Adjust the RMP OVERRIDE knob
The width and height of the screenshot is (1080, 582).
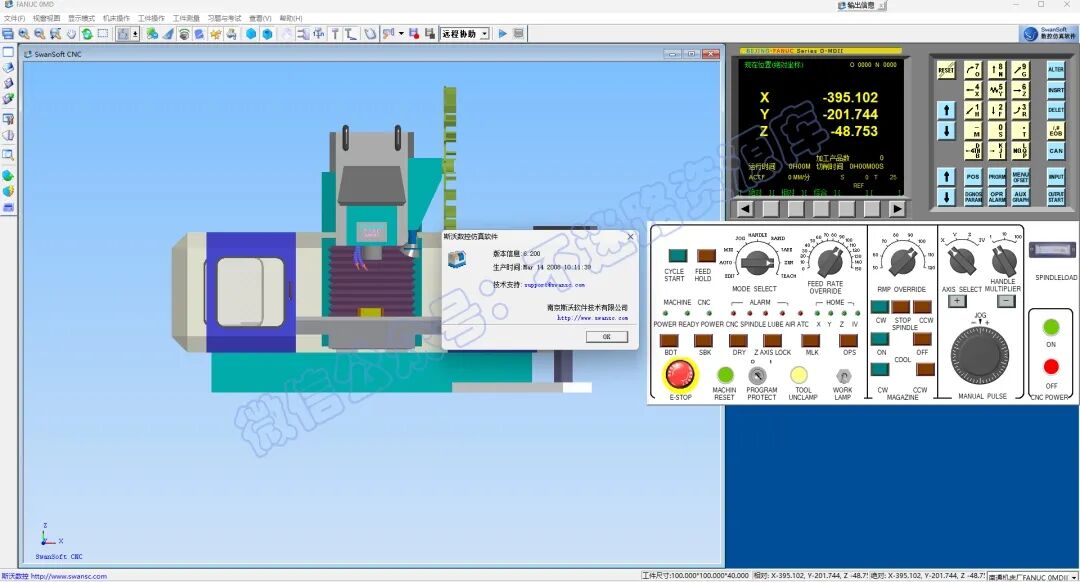902,262
